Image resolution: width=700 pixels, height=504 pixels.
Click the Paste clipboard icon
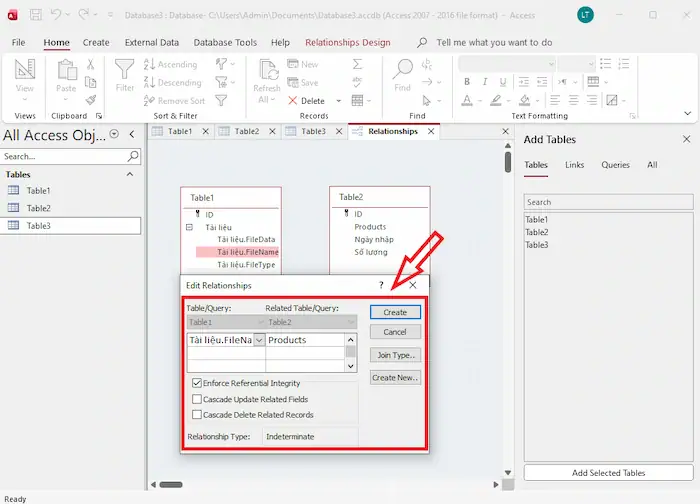[66, 71]
